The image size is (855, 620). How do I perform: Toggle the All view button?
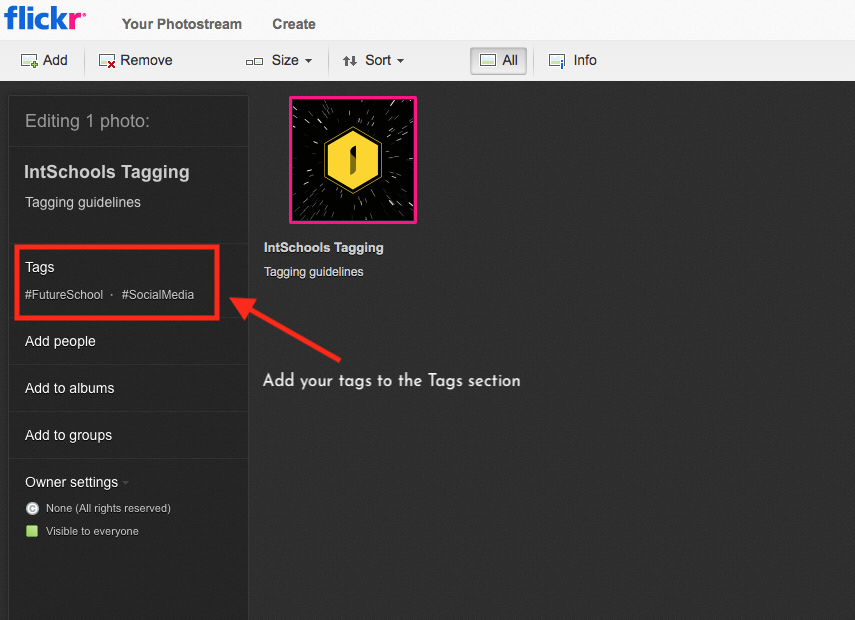tap(499, 61)
